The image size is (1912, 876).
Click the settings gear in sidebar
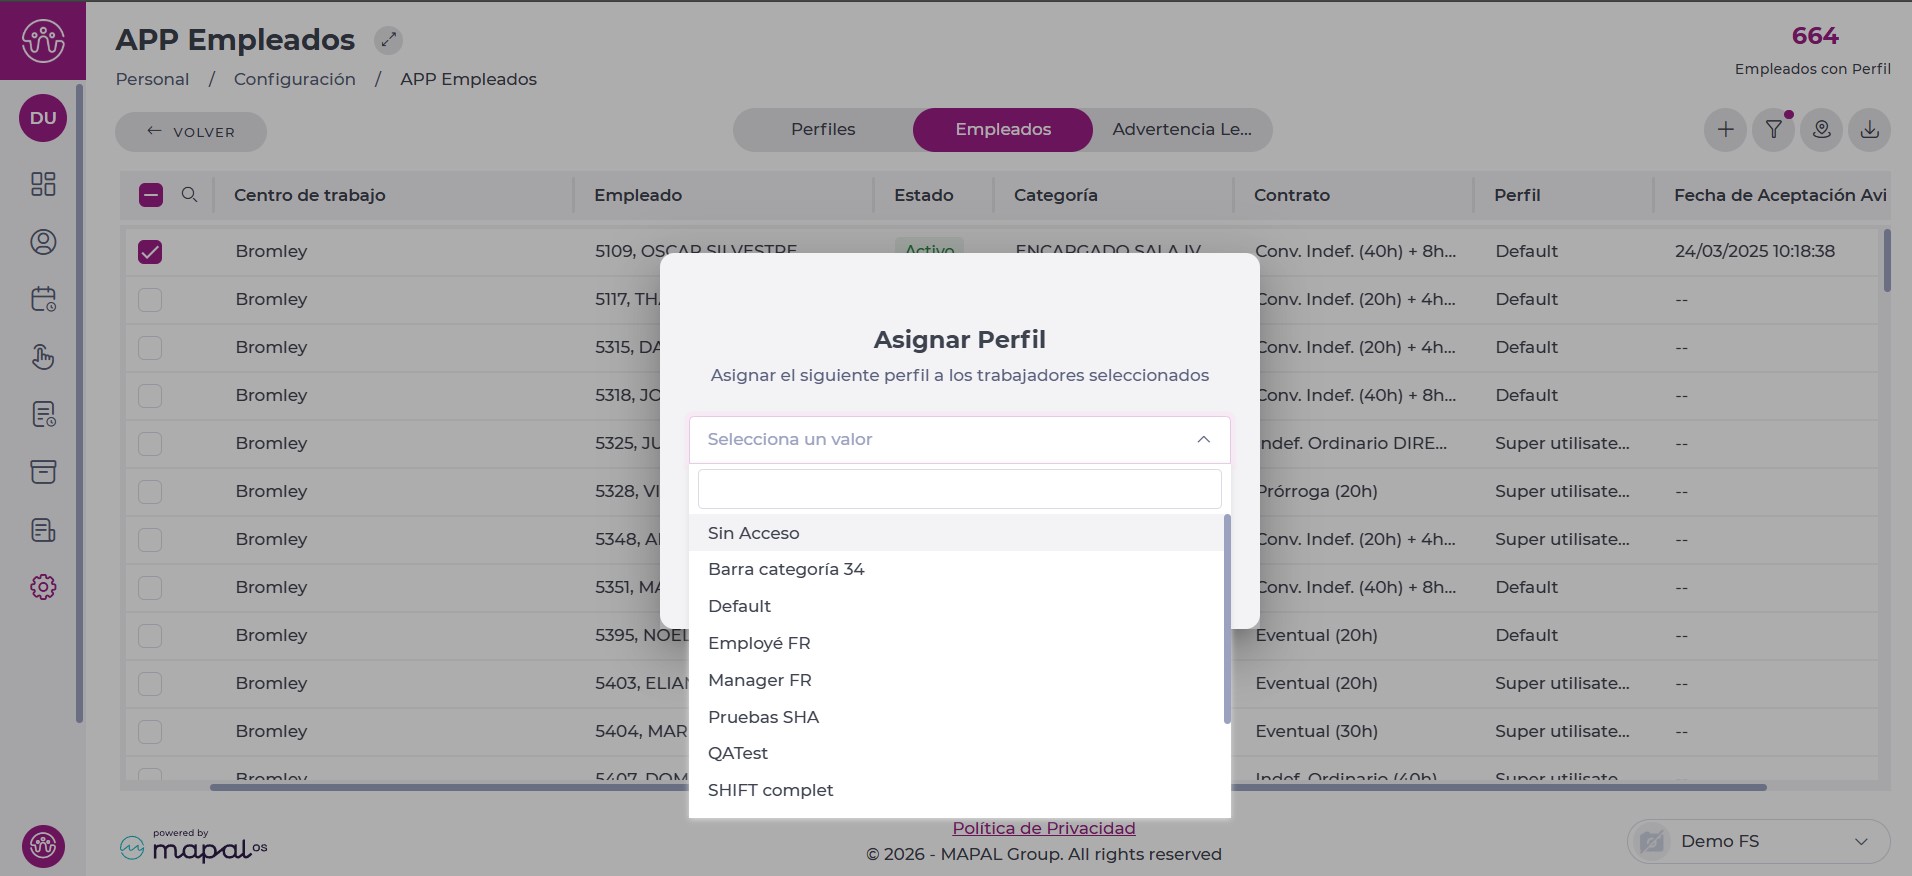43,587
